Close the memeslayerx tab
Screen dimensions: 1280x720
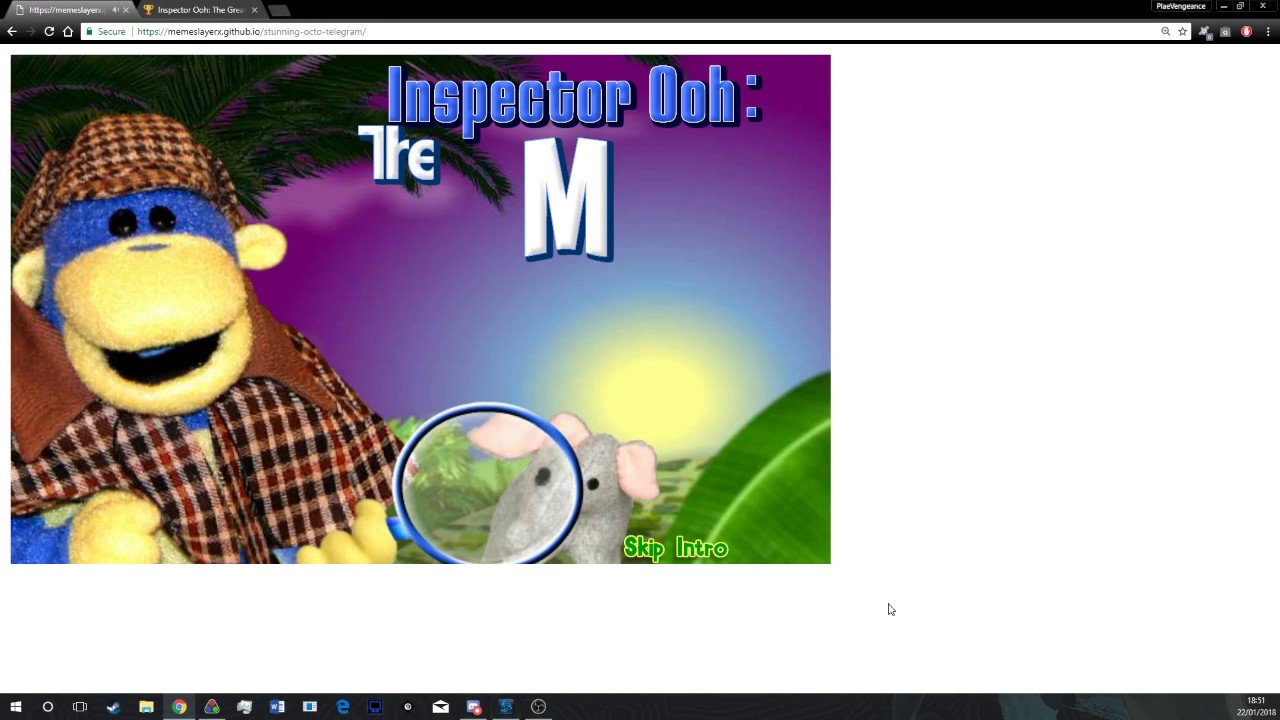(126, 10)
